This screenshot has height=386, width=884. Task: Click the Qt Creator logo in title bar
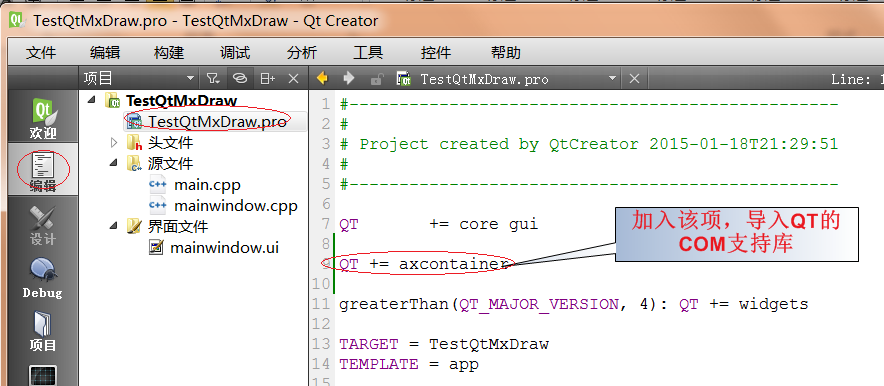point(18,21)
